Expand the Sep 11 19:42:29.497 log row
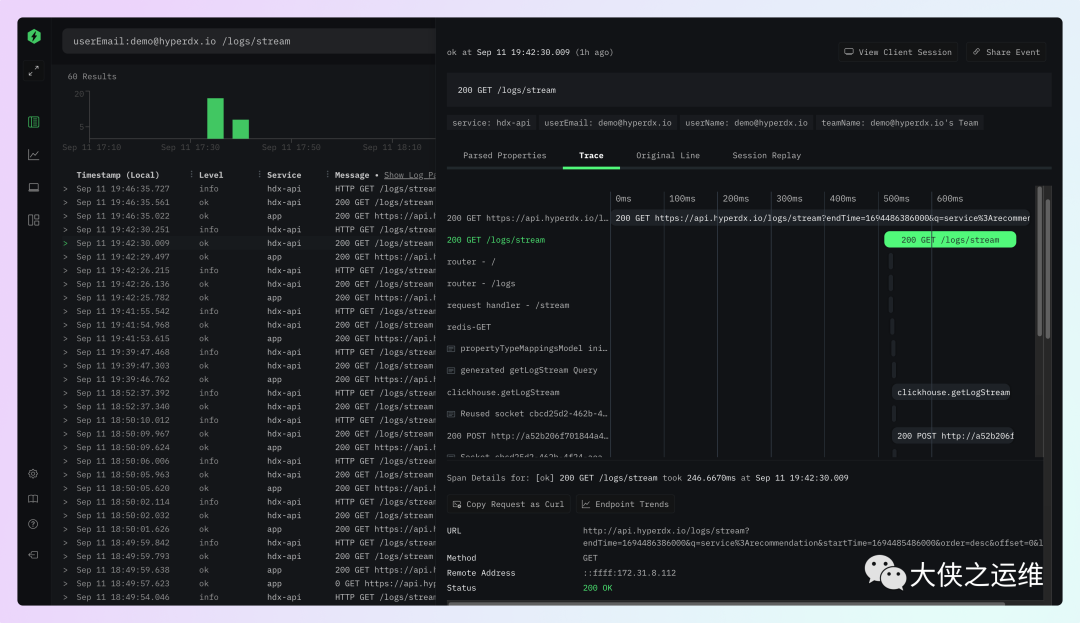 pyautogui.click(x=66, y=257)
